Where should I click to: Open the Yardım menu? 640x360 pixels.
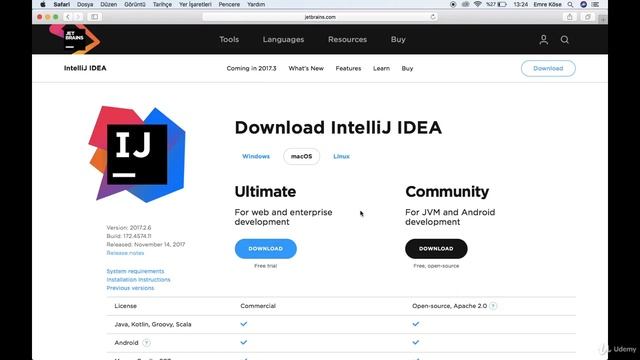[x=256, y=4]
